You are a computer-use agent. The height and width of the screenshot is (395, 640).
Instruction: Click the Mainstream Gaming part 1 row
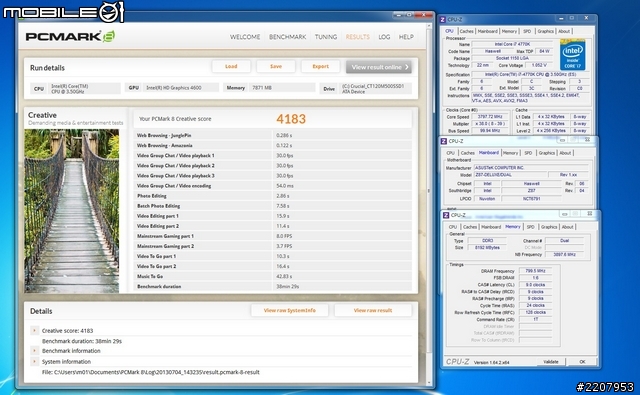click(273, 236)
